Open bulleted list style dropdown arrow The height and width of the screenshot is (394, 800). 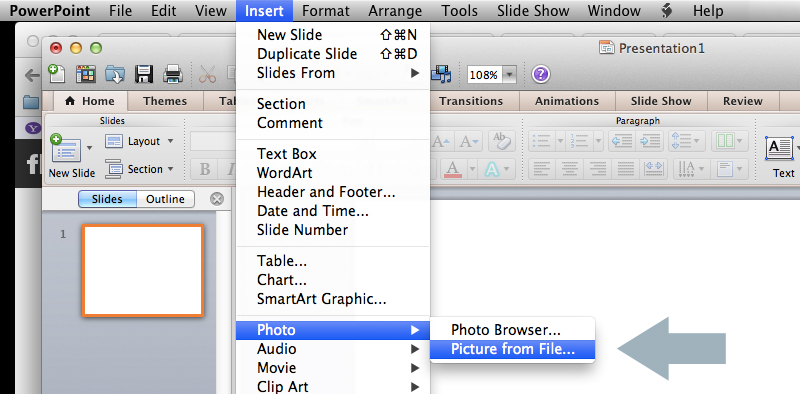(560, 141)
